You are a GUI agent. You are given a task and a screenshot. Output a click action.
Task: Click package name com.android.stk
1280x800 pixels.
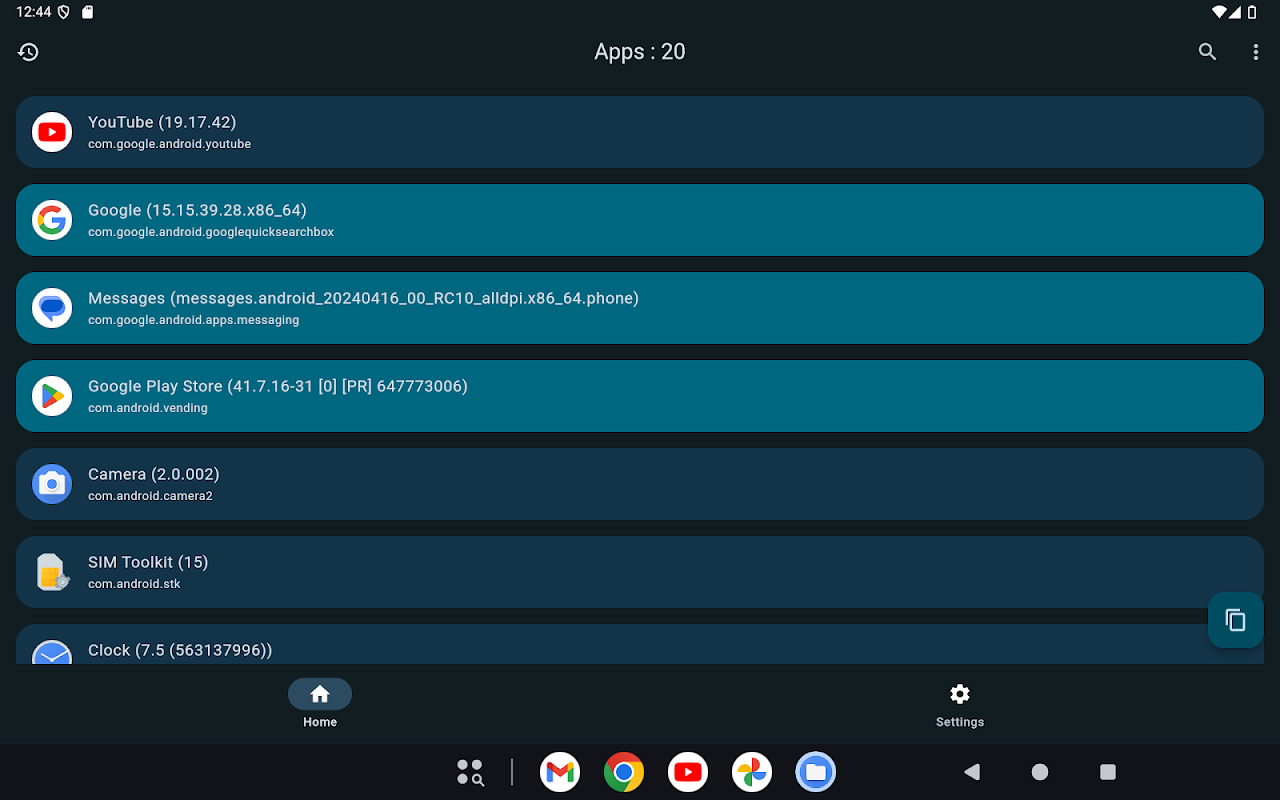click(x=134, y=584)
